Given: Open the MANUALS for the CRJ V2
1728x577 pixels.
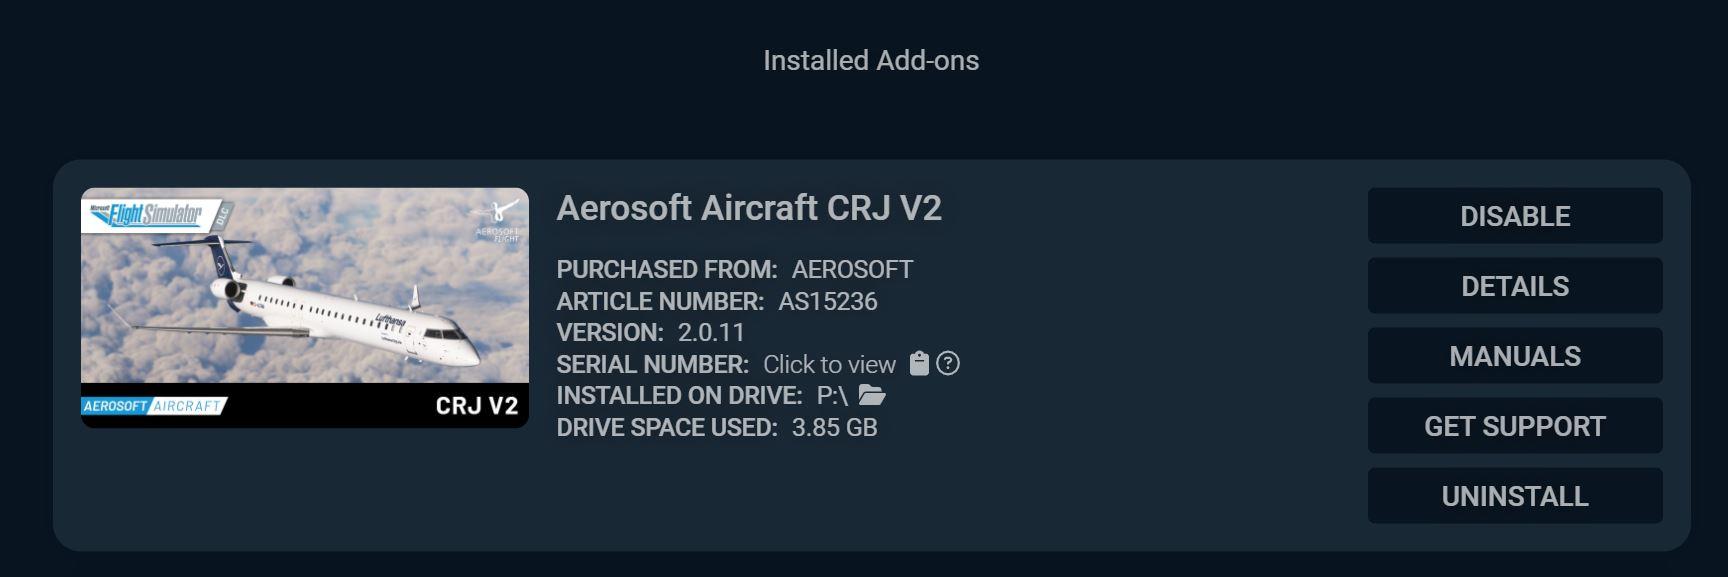Looking at the screenshot, I should click(x=1514, y=356).
